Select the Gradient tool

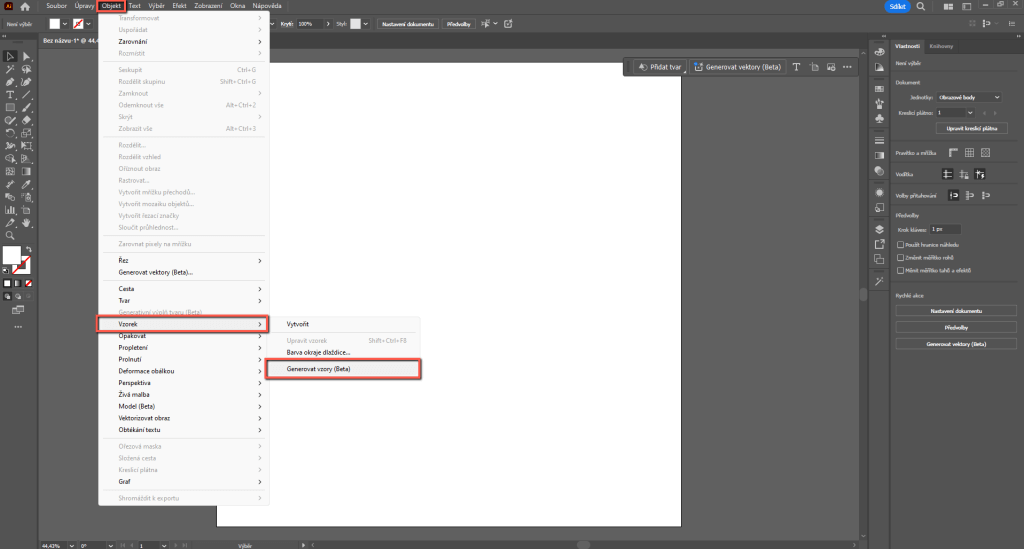26,172
